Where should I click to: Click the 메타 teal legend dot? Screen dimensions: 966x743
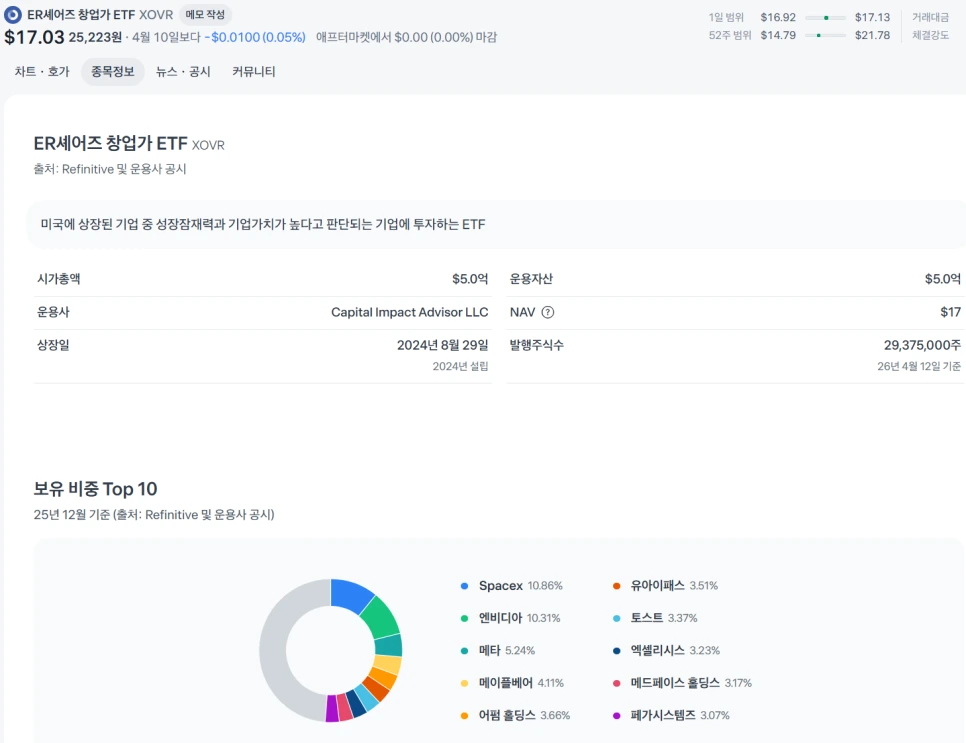click(x=465, y=651)
